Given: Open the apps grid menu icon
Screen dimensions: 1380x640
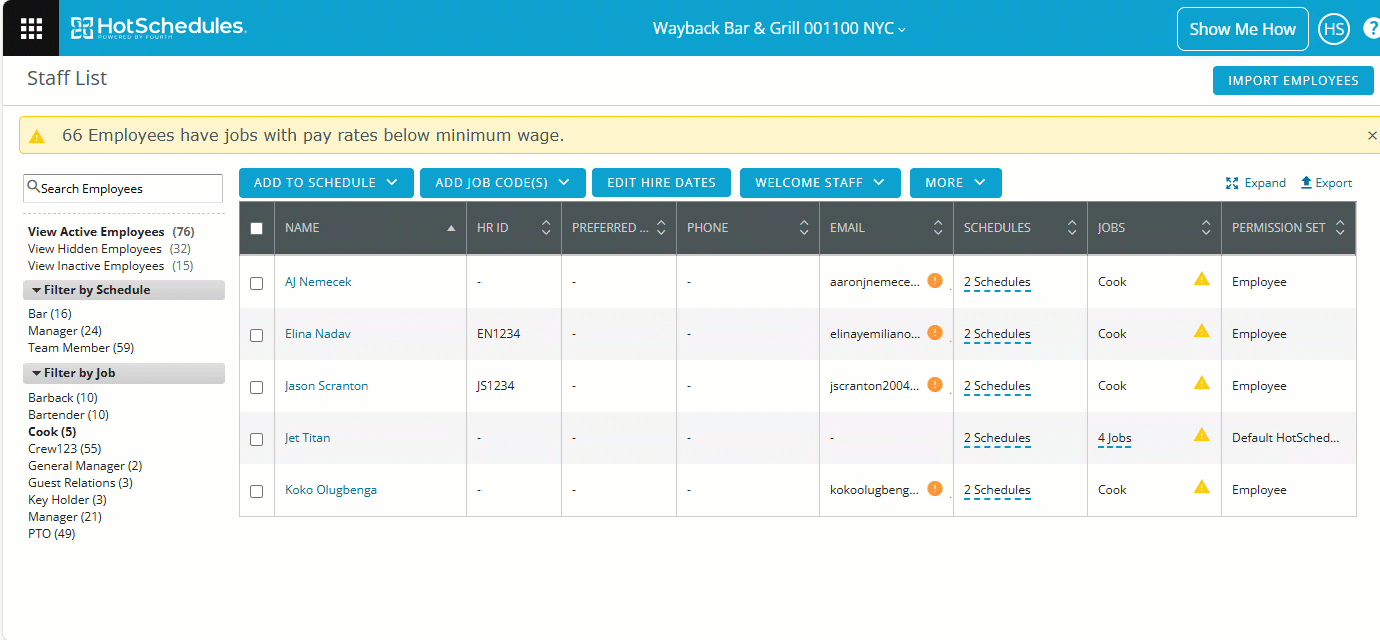Looking at the screenshot, I should pyautogui.click(x=31, y=28).
